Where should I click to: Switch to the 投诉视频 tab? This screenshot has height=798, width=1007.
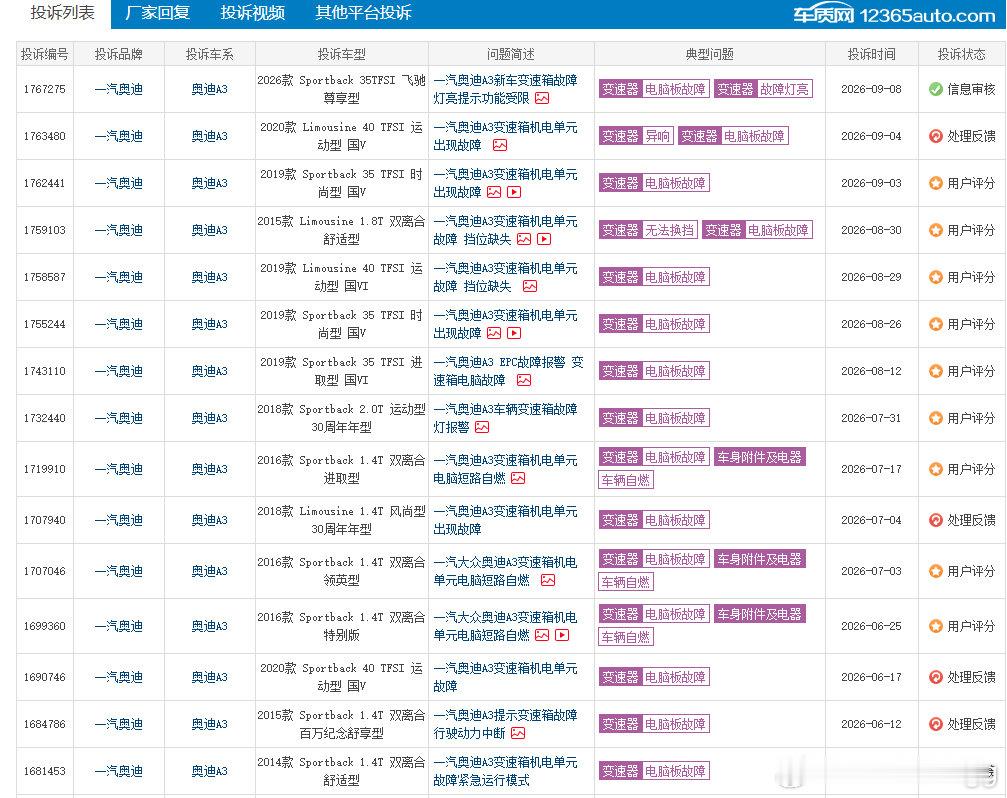pos(252,13)
